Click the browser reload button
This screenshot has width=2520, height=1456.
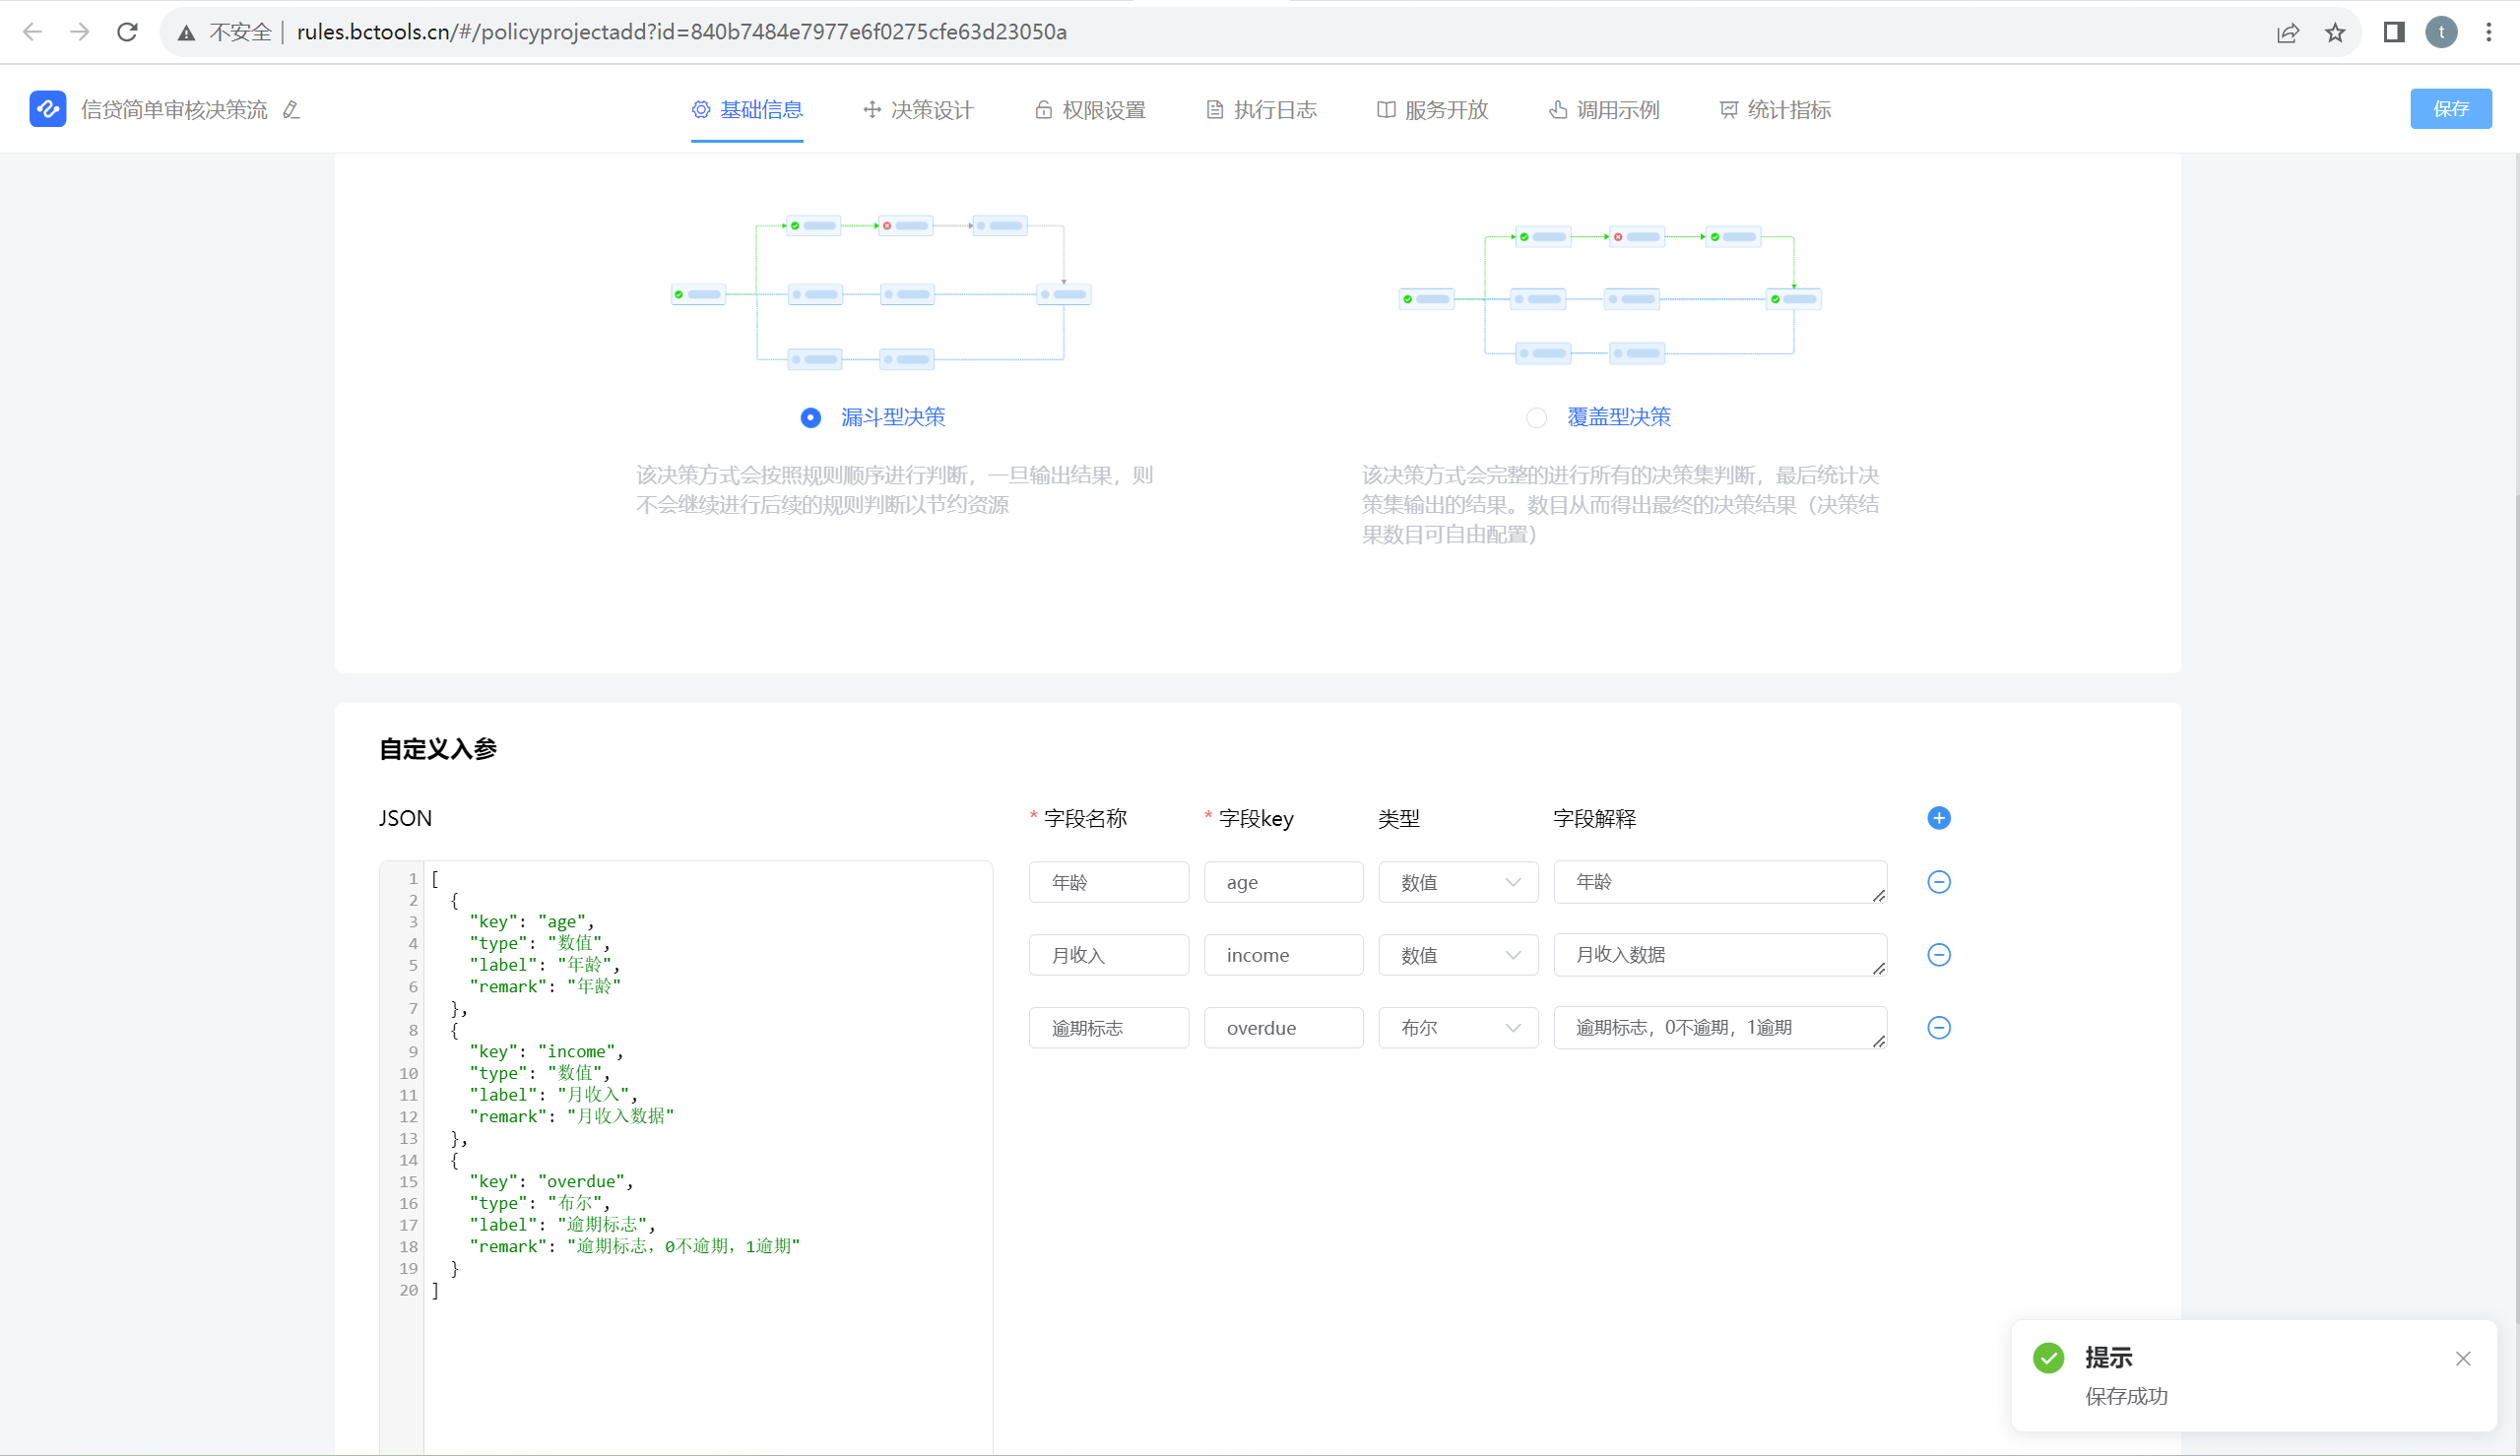[x=127, y=32]
